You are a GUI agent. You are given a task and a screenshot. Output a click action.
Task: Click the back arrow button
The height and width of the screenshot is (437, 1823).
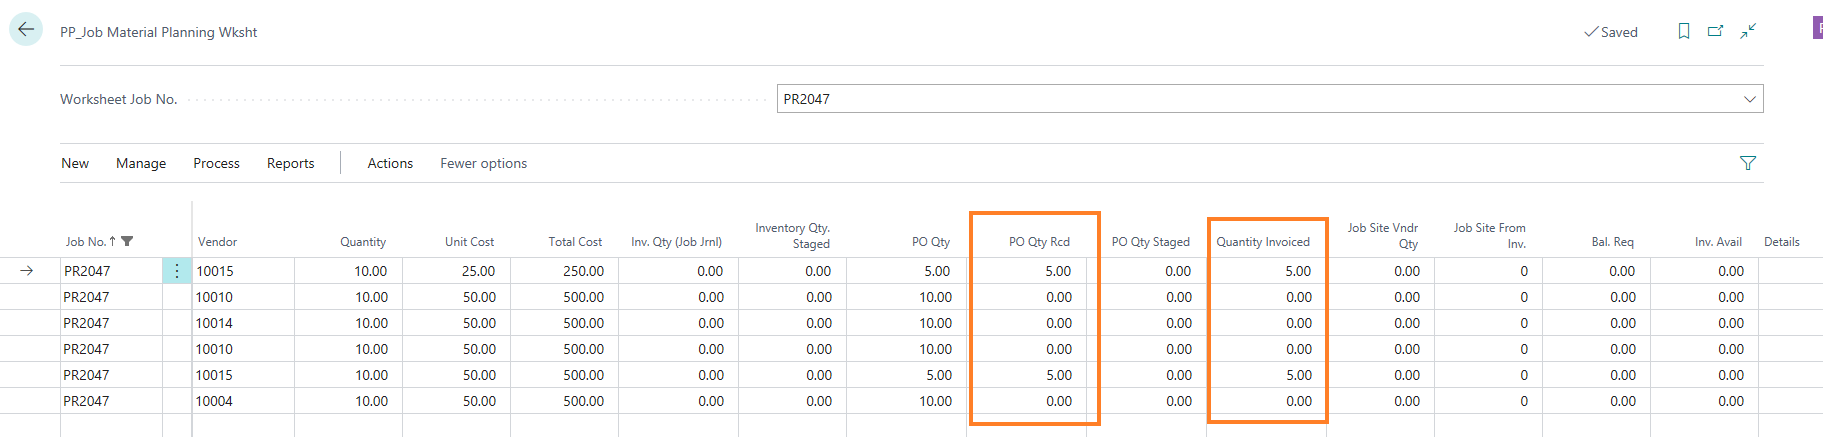[26, 29]
